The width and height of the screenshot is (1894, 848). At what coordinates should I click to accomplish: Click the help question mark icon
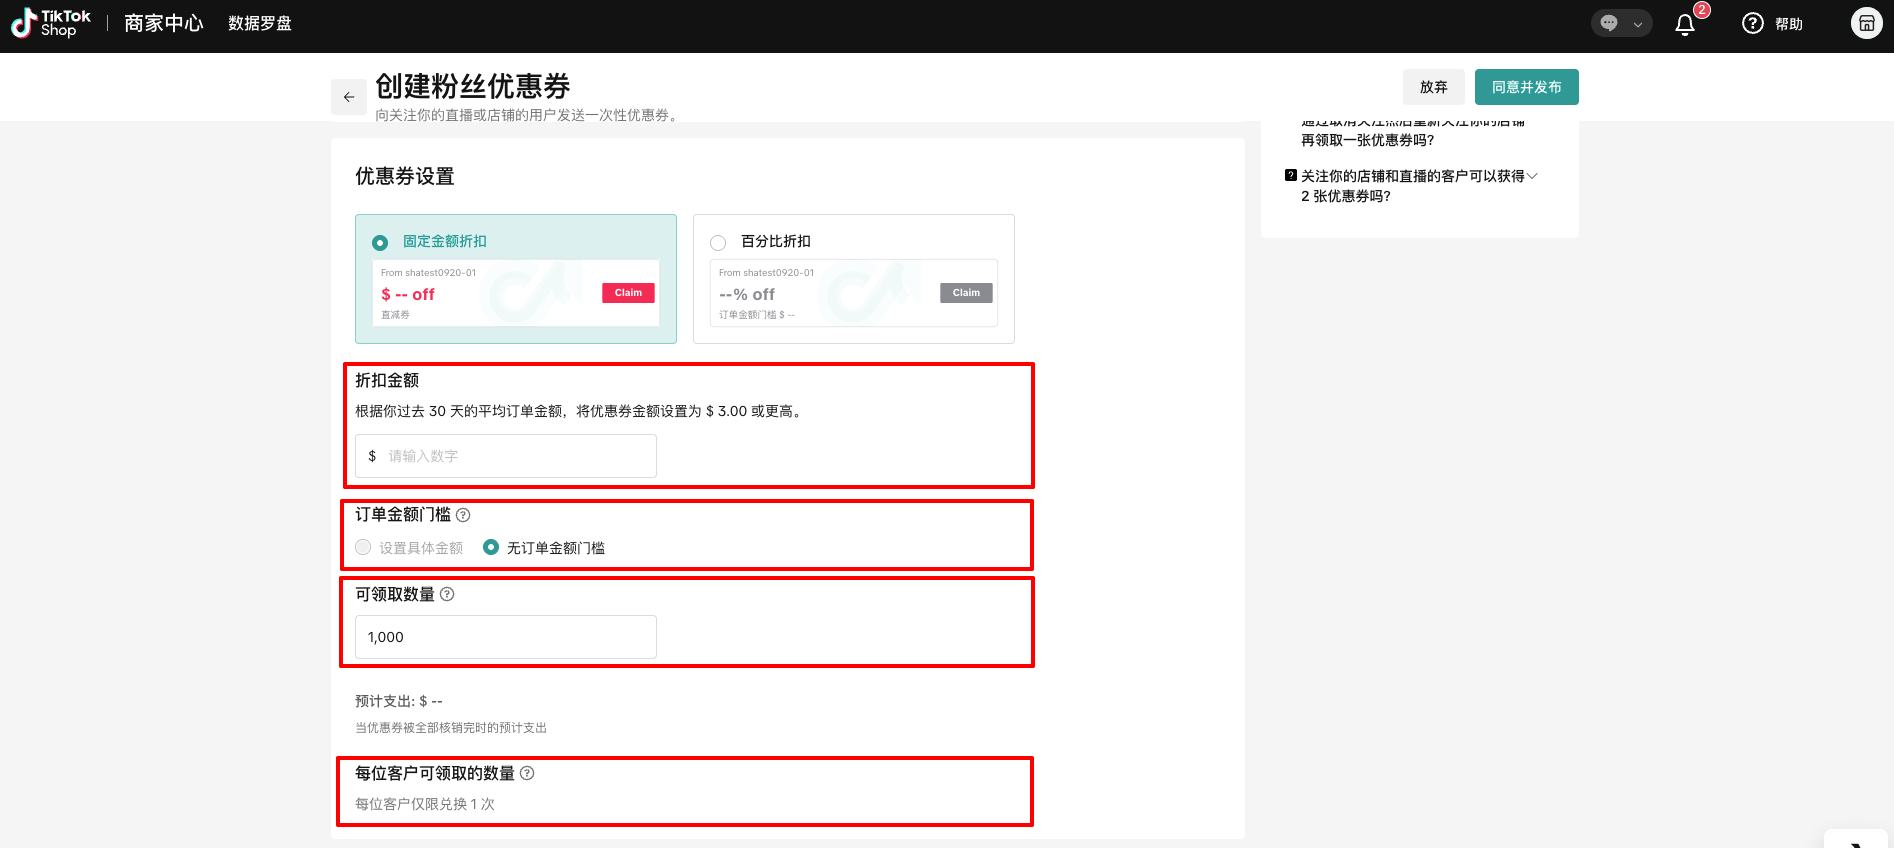click(1752, 24)
